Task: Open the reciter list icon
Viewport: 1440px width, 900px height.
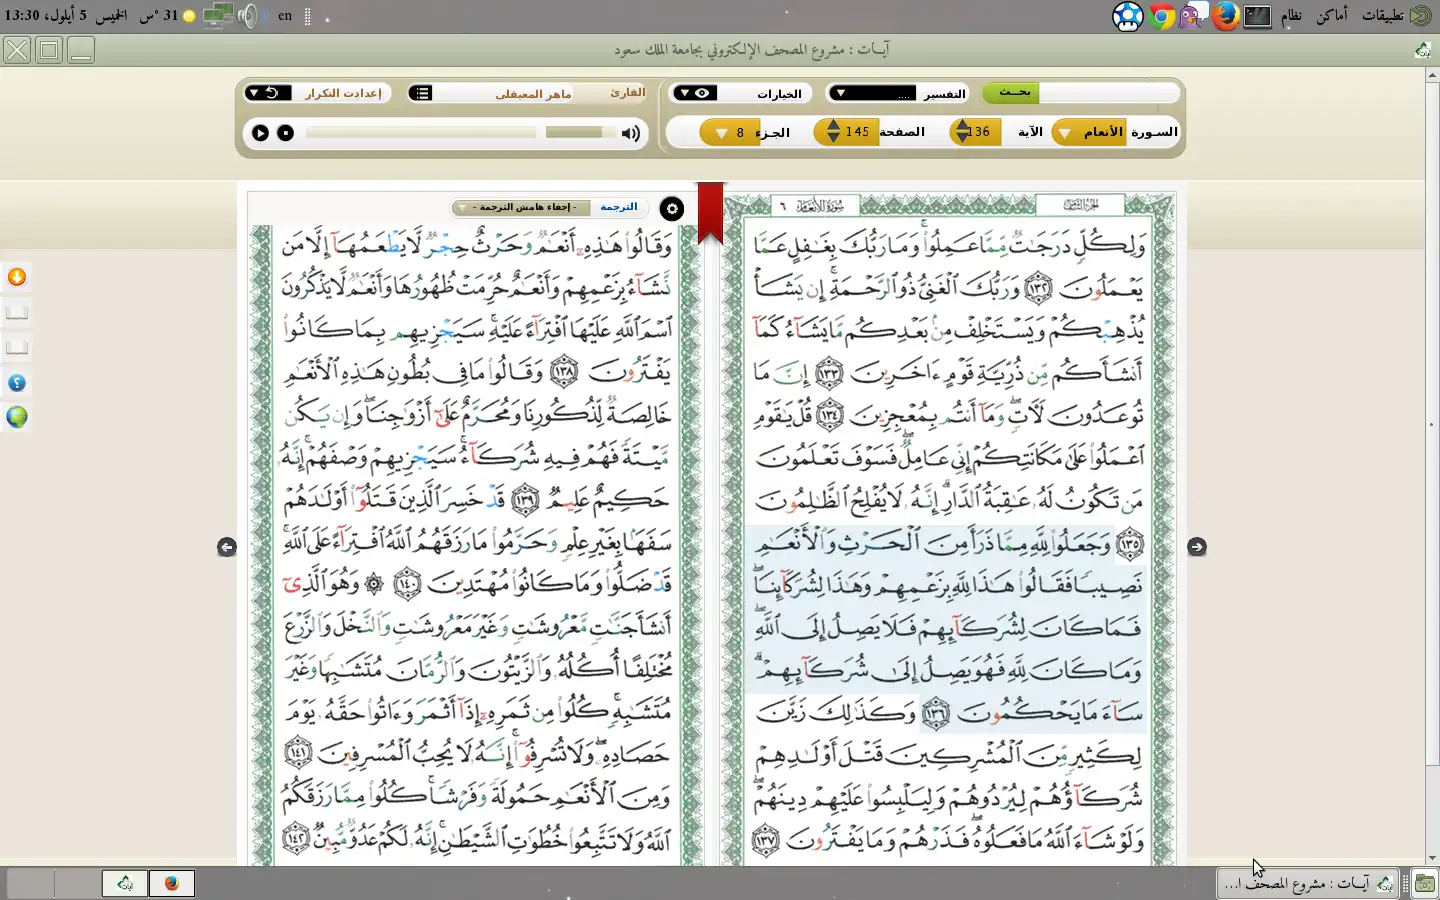Action: (422, 93)
